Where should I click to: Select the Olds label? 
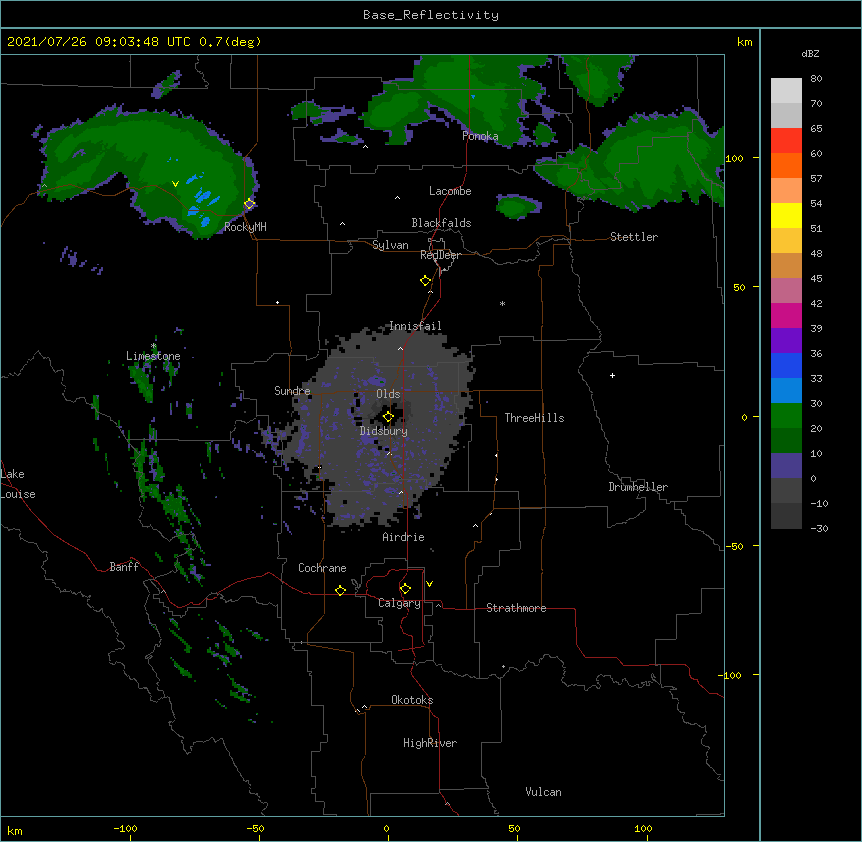click(x=388, y=394)
